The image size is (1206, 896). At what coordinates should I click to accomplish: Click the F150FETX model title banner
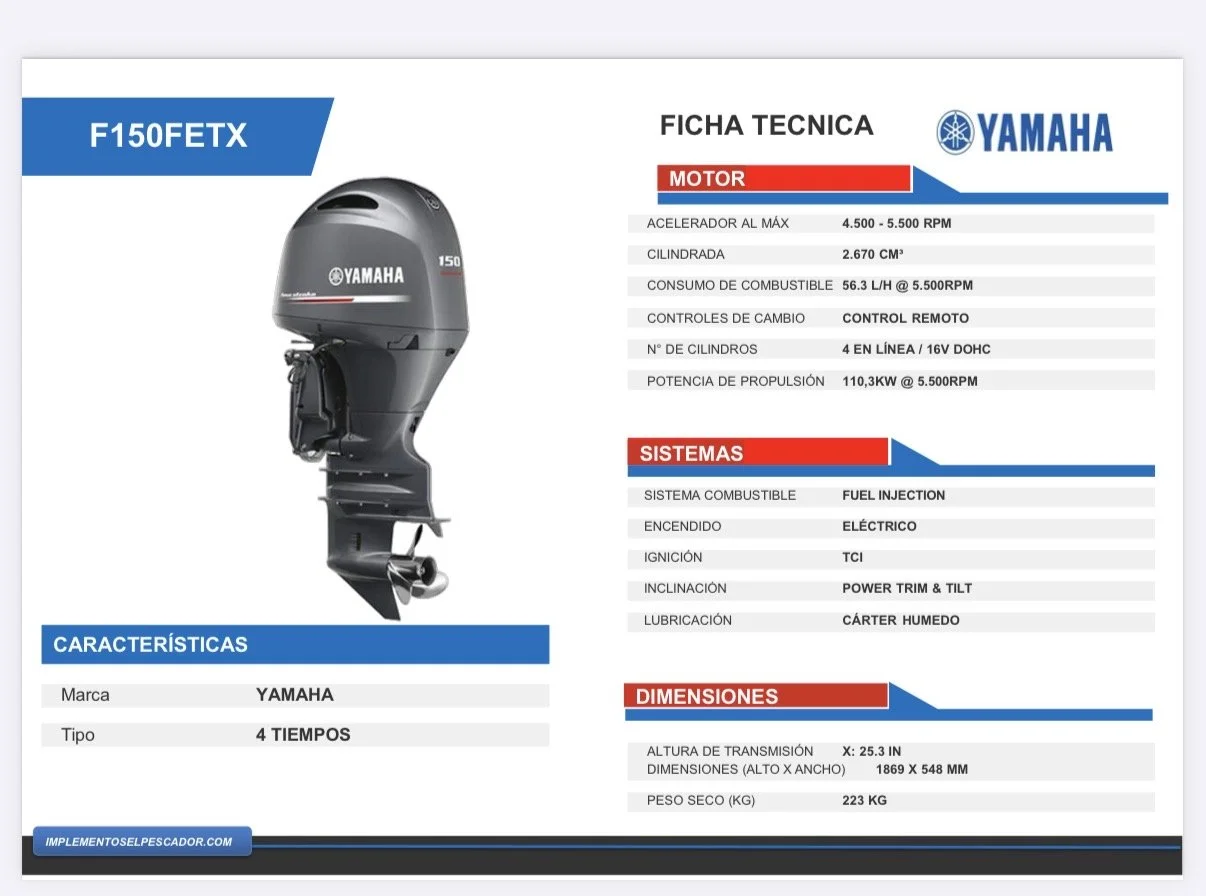(177, 136)
